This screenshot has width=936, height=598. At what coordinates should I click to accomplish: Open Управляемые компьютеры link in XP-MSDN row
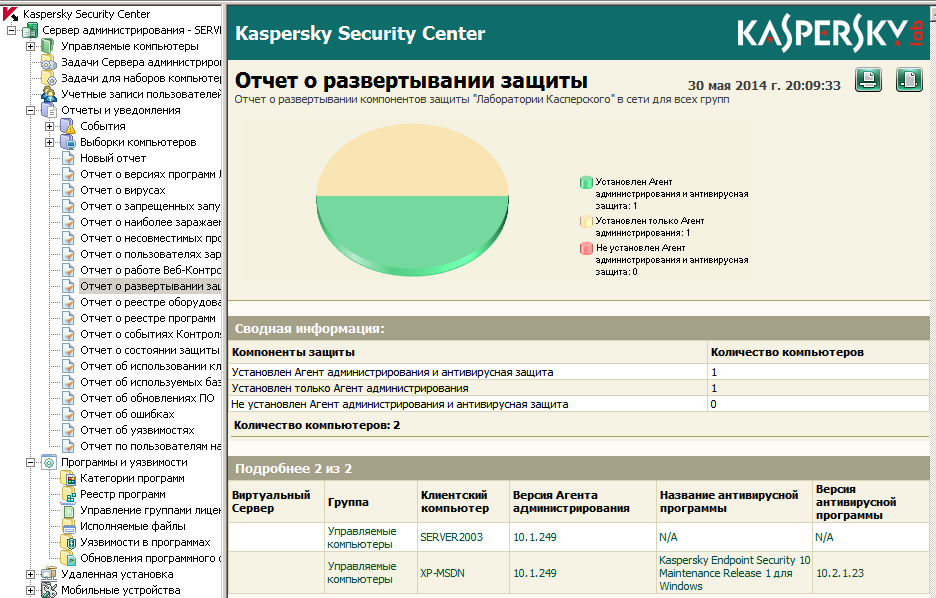(x=362, y=573)
